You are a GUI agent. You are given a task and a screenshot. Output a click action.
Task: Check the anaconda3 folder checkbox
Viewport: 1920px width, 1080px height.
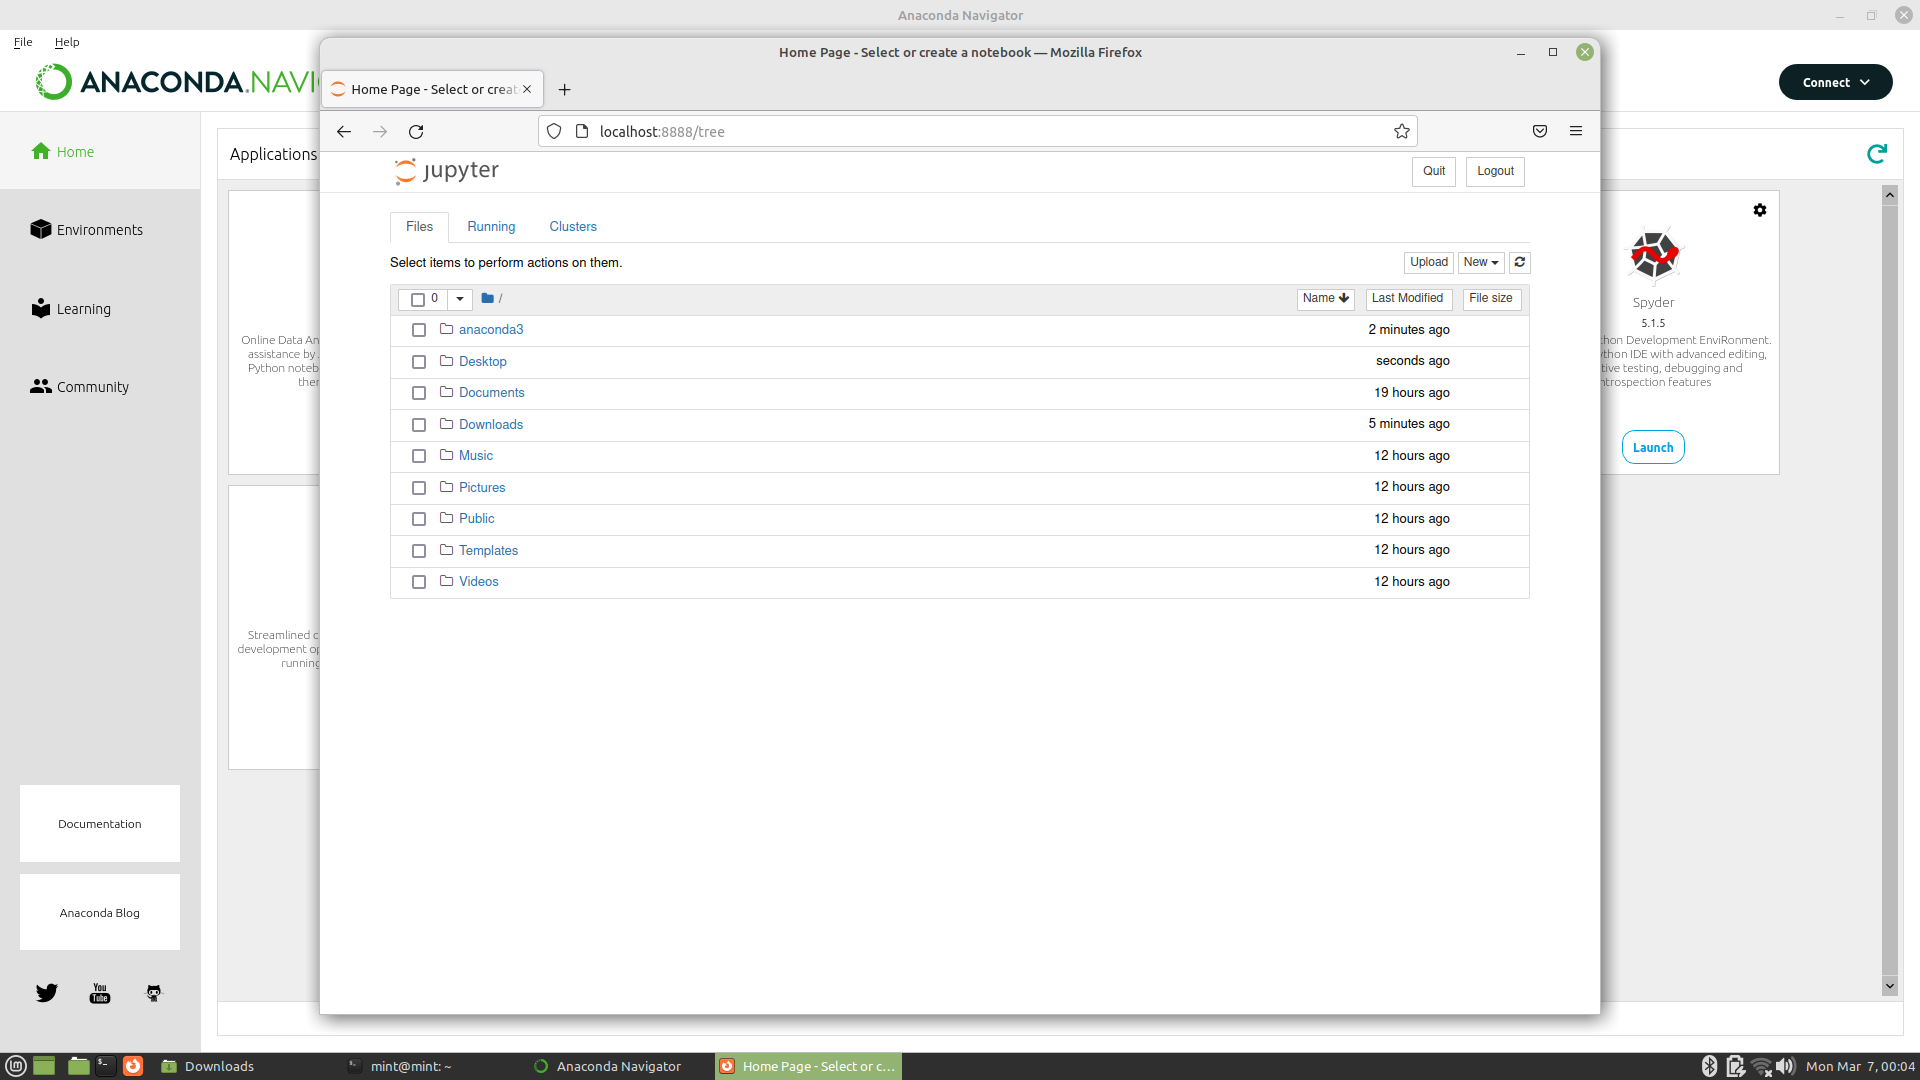tap(419, 330)
